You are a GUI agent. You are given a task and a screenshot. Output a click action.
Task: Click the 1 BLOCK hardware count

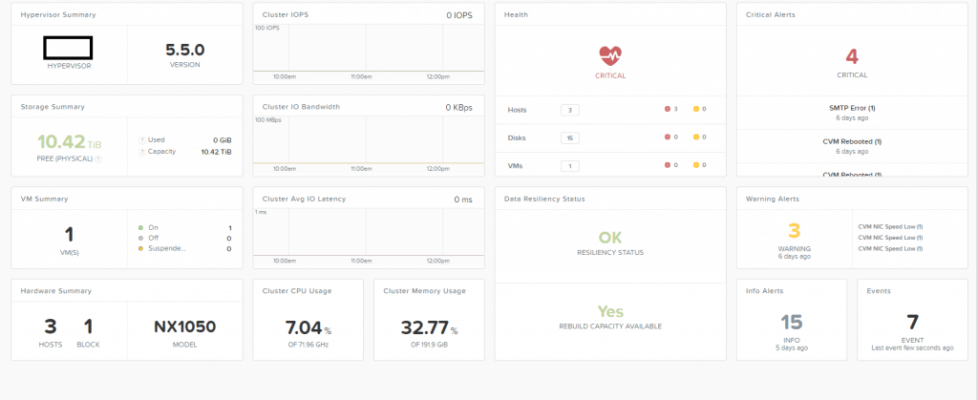(x=88, y=326)
